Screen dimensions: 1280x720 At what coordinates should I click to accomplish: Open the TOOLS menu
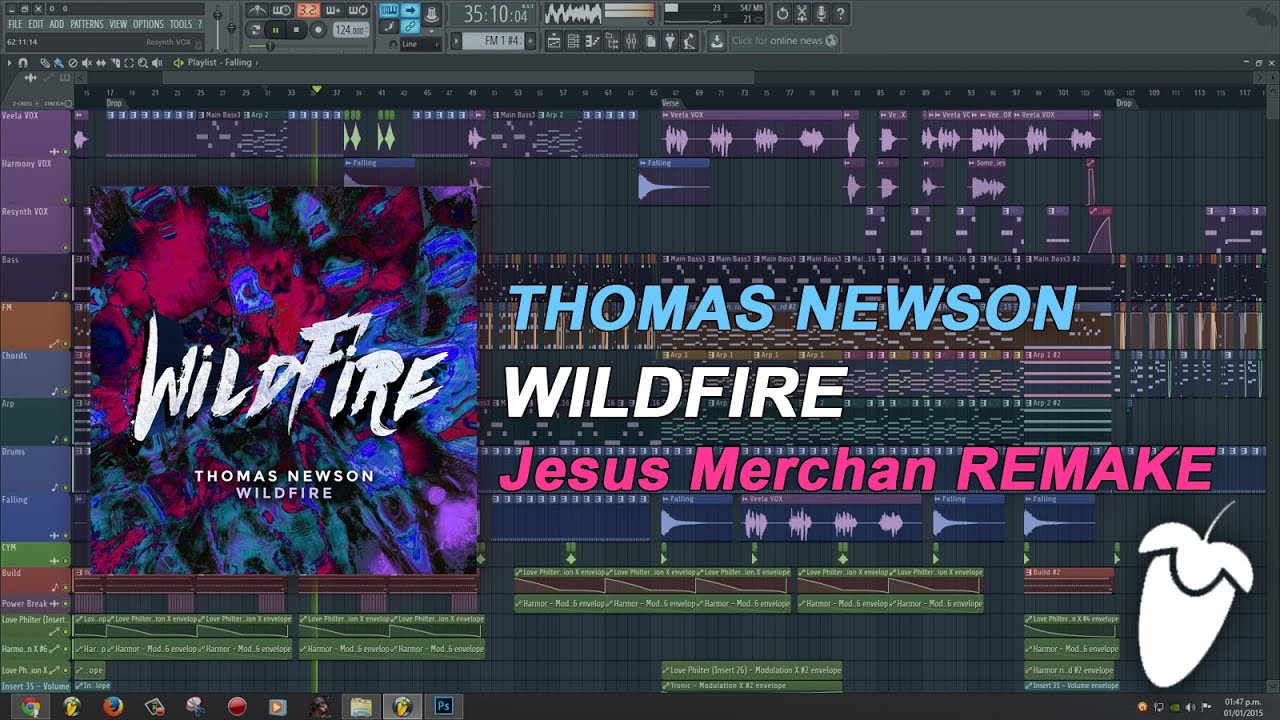coord(181,24)
